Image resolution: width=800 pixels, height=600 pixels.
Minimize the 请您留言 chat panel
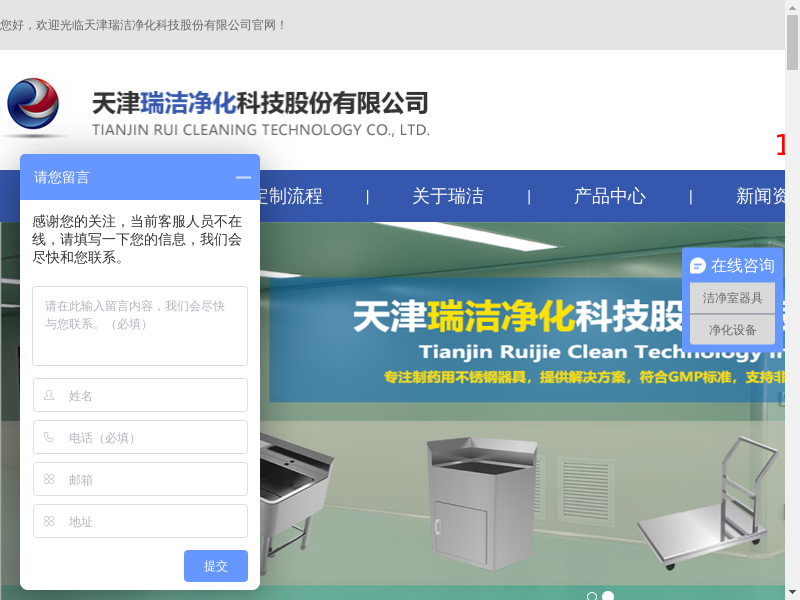coord(243,178)
